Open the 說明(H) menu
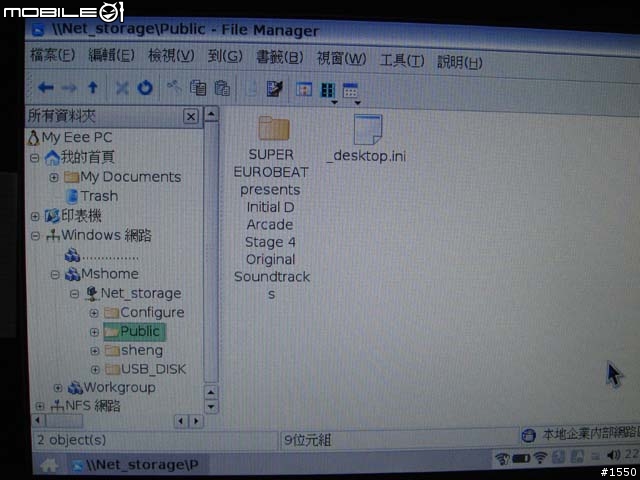 (460, 62)
